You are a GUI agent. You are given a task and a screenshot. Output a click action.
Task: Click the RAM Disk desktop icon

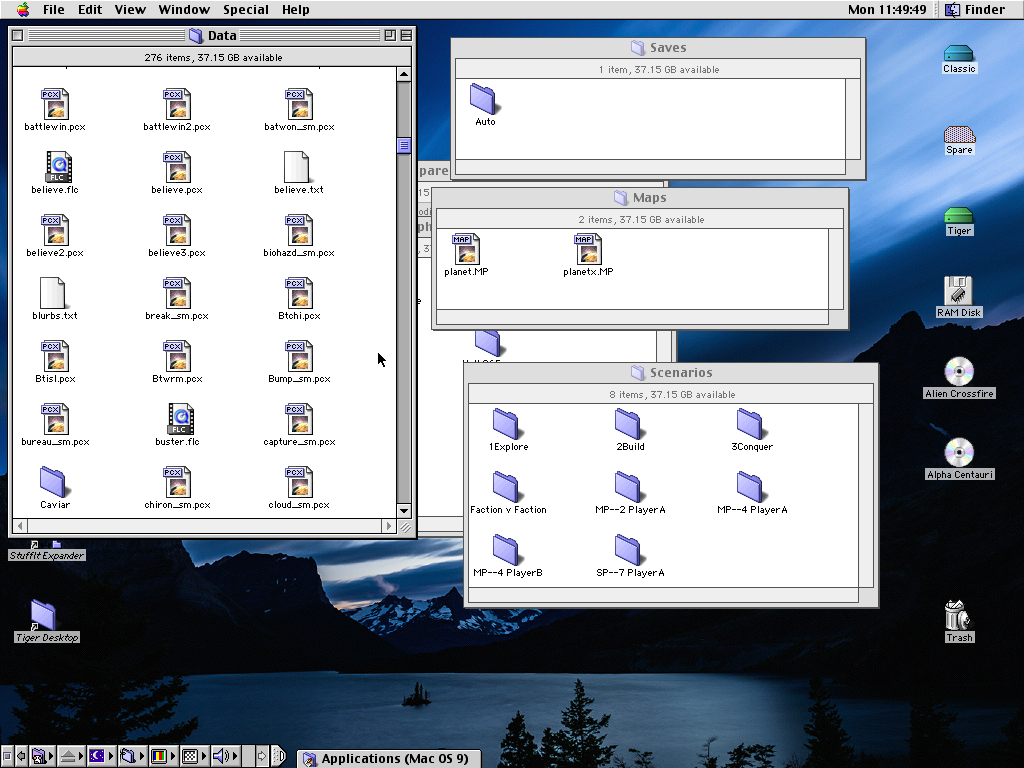coord(958,291)
